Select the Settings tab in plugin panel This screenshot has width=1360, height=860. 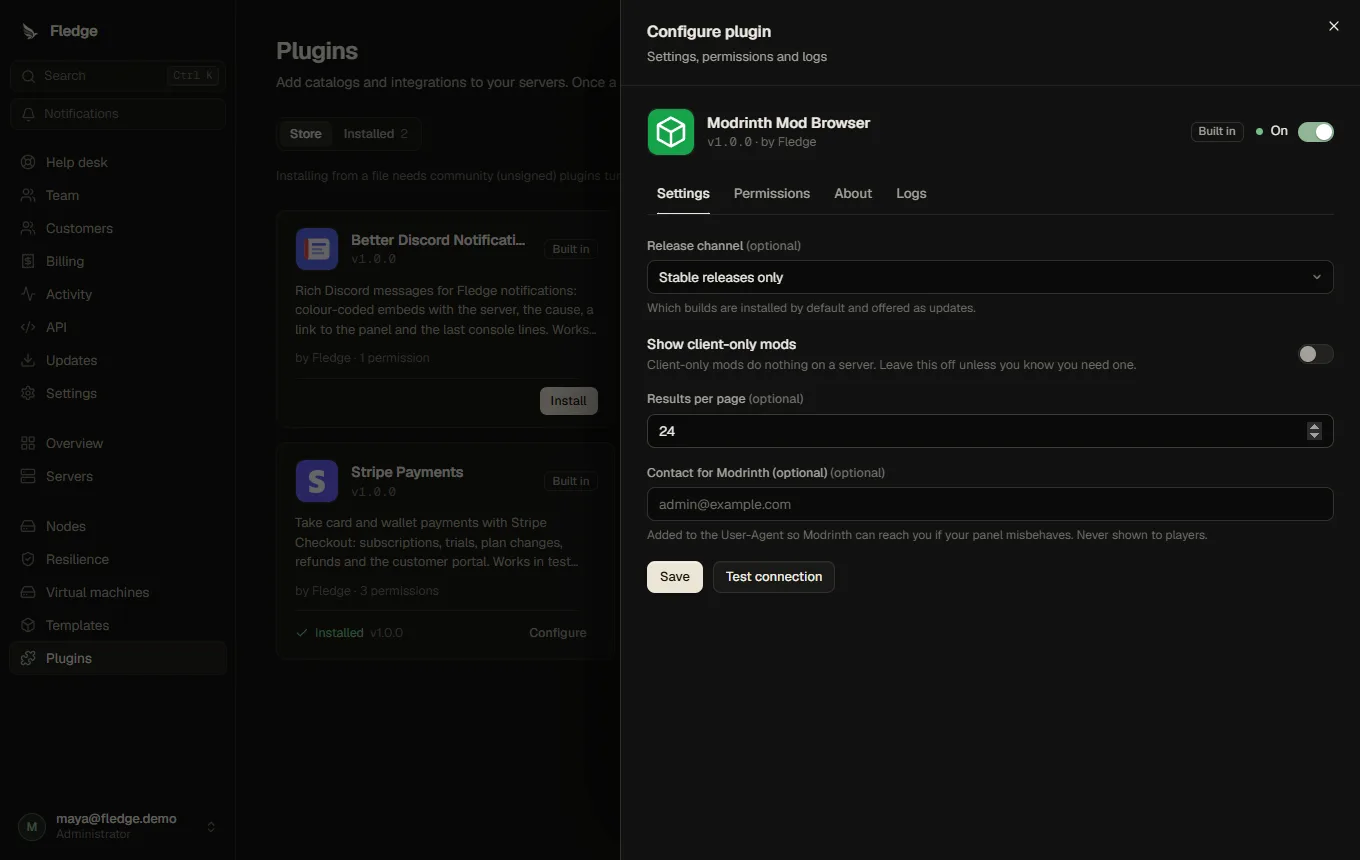683,193
